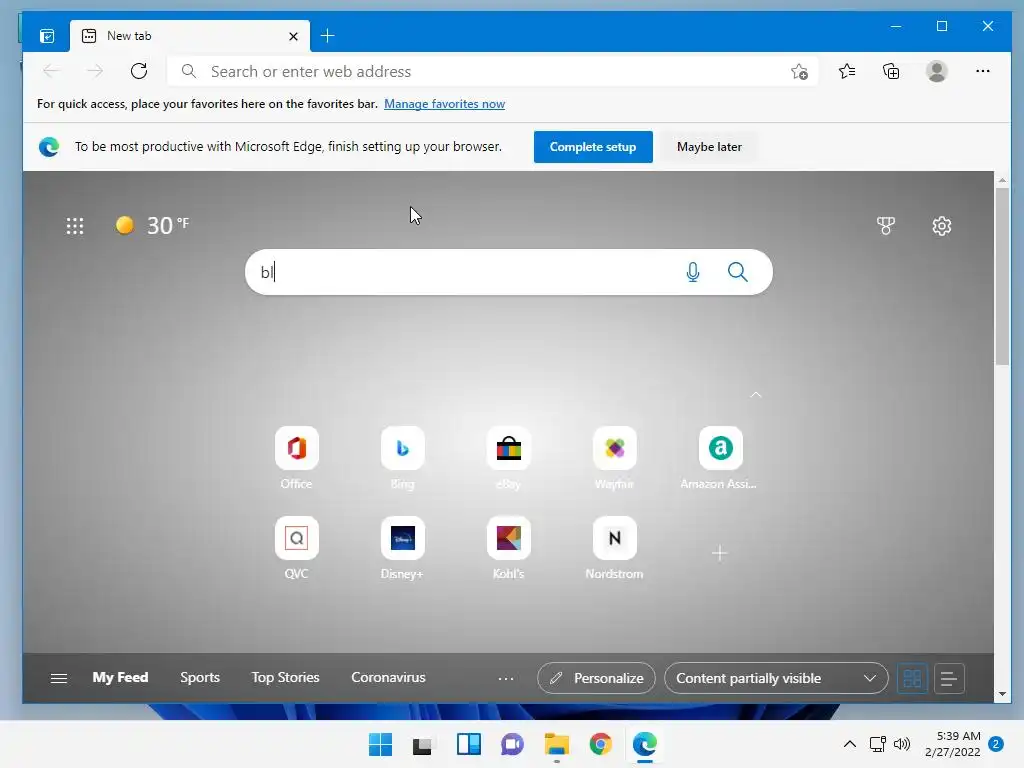1024x768 pixels.
Task: Open the Windows Start menu
Action: pos(380,744)
